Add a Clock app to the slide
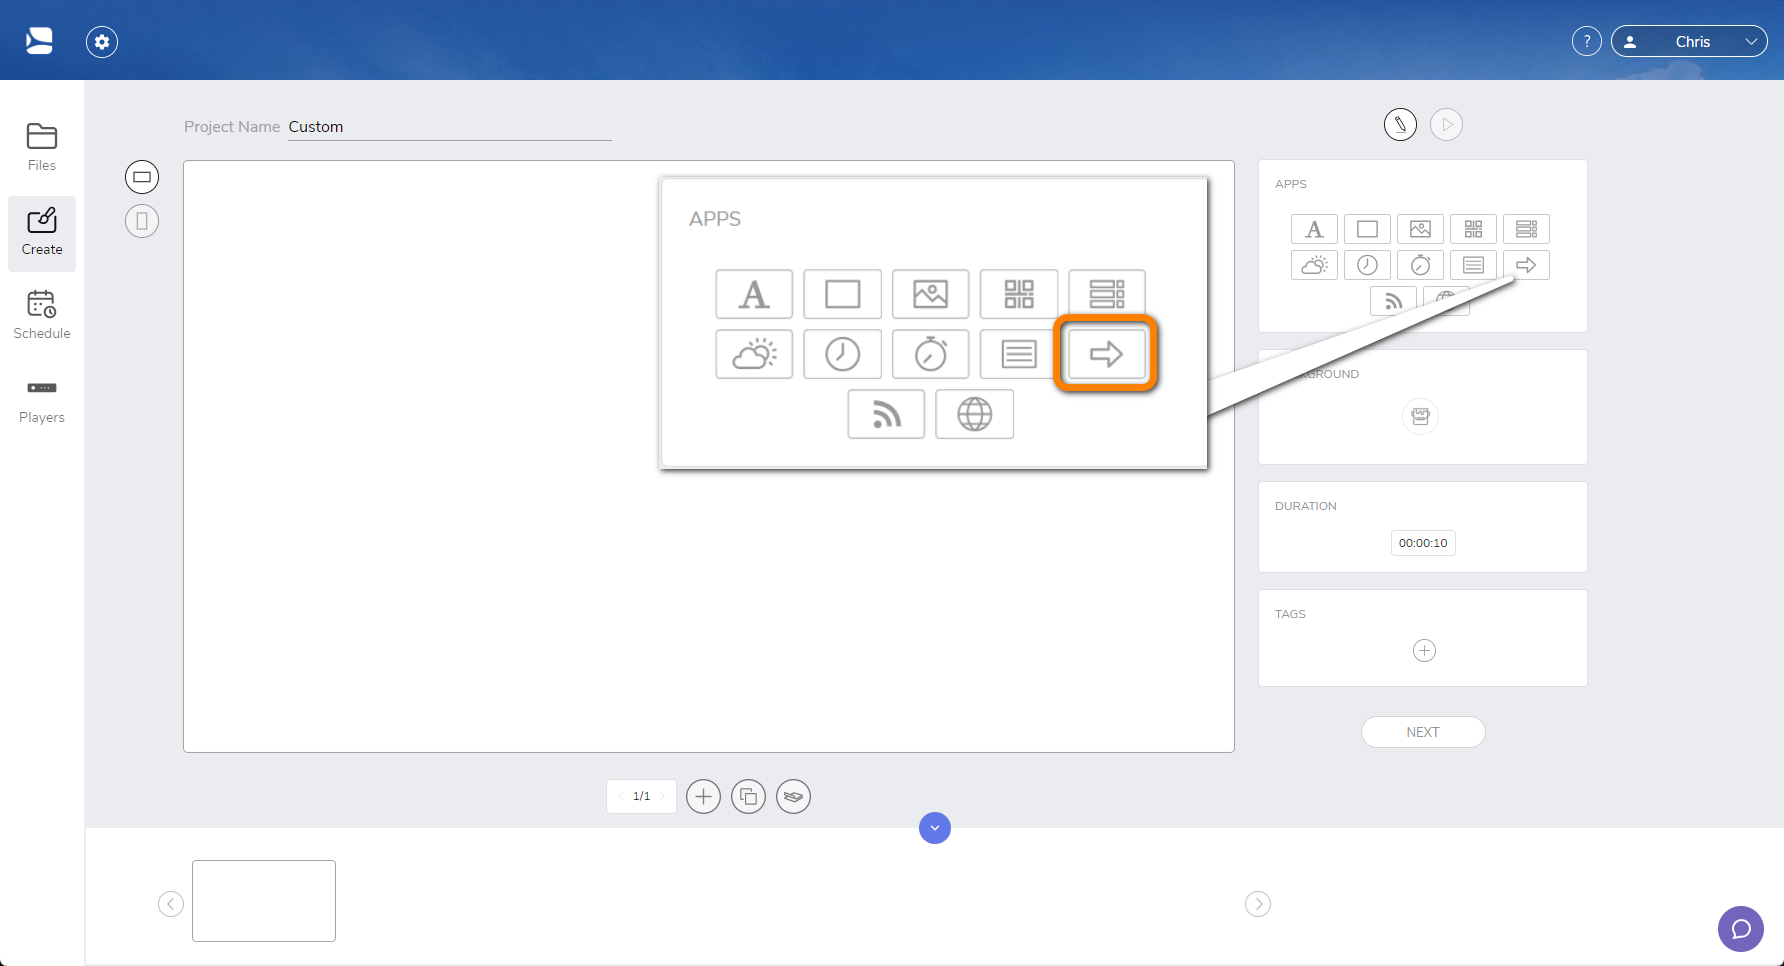Image resolution: width=1784 pixels, height=966 pixels. (x=842, y=354)
